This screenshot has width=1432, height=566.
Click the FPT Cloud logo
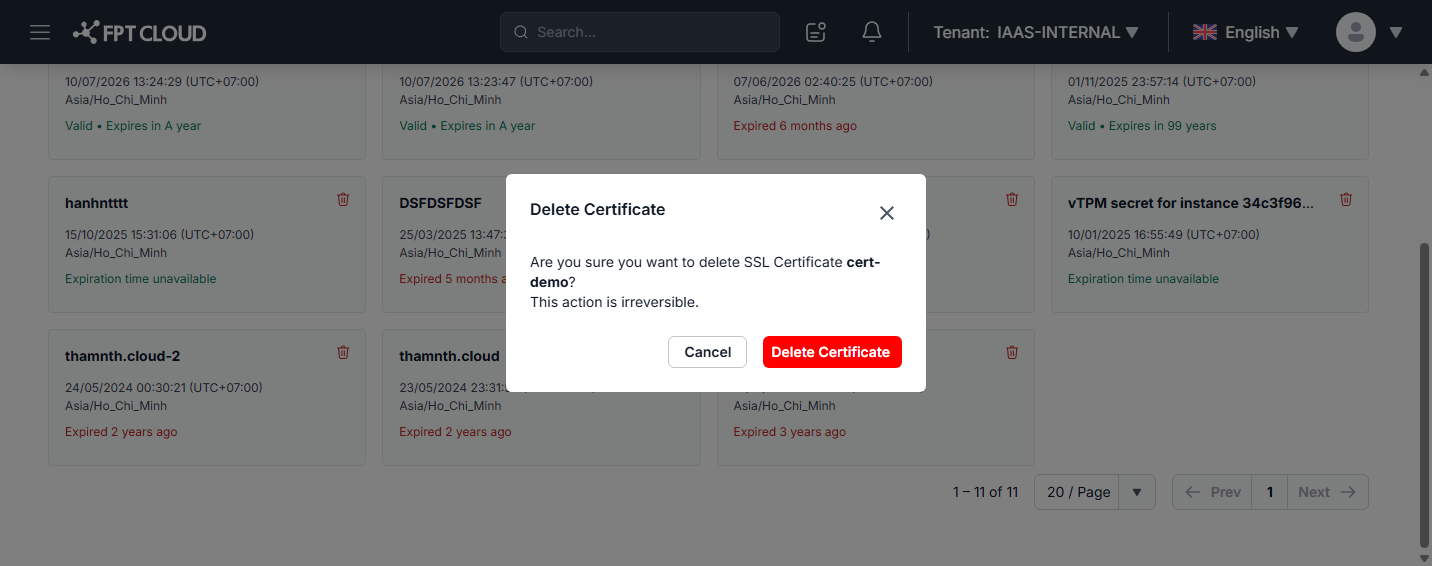pos(139,32)
